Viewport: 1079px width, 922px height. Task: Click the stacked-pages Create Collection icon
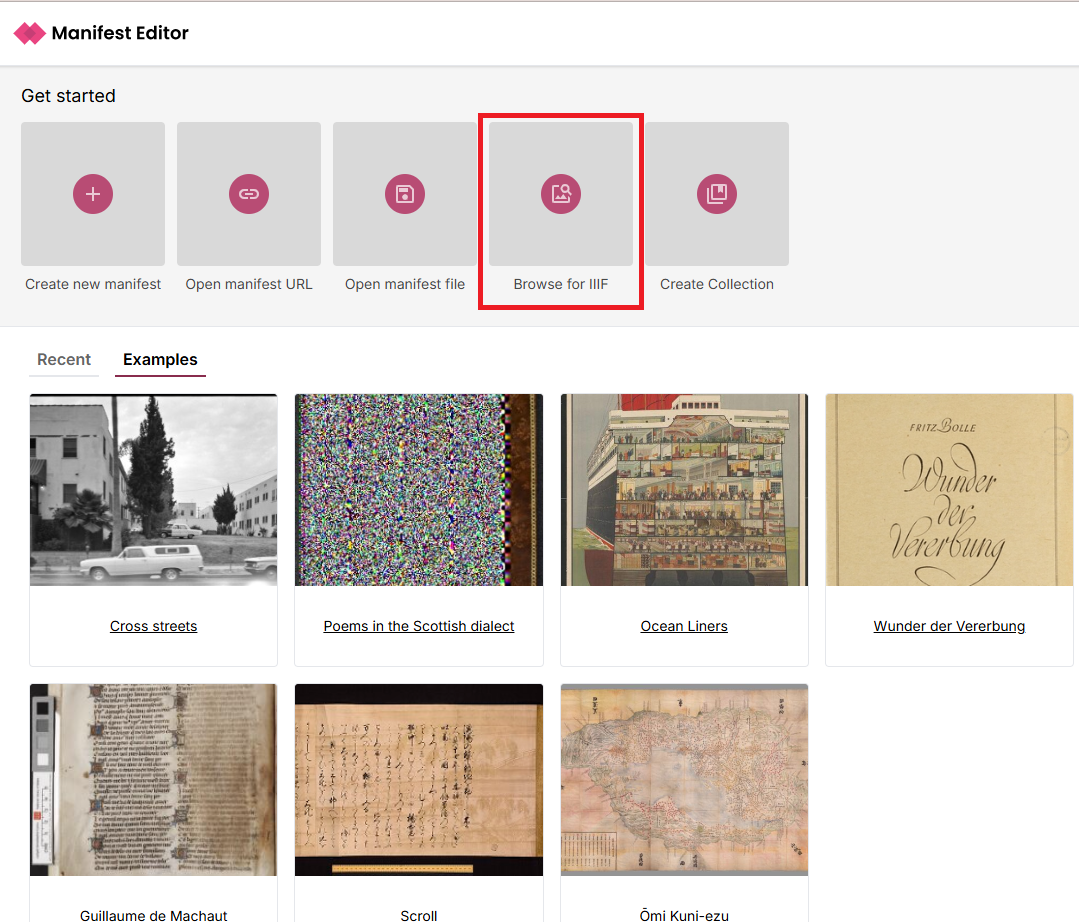[x=717, y=194]
